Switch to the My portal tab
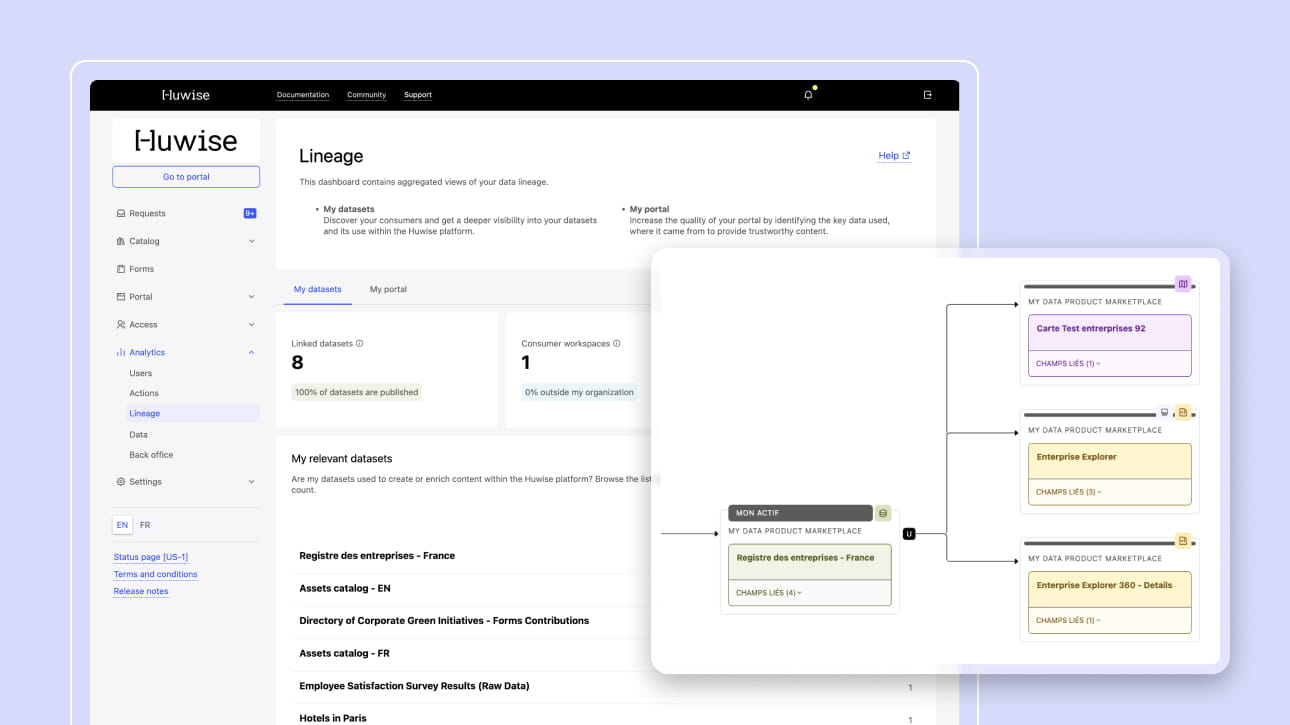Viewport: 1290px width, 725px height. click(388, 289)
